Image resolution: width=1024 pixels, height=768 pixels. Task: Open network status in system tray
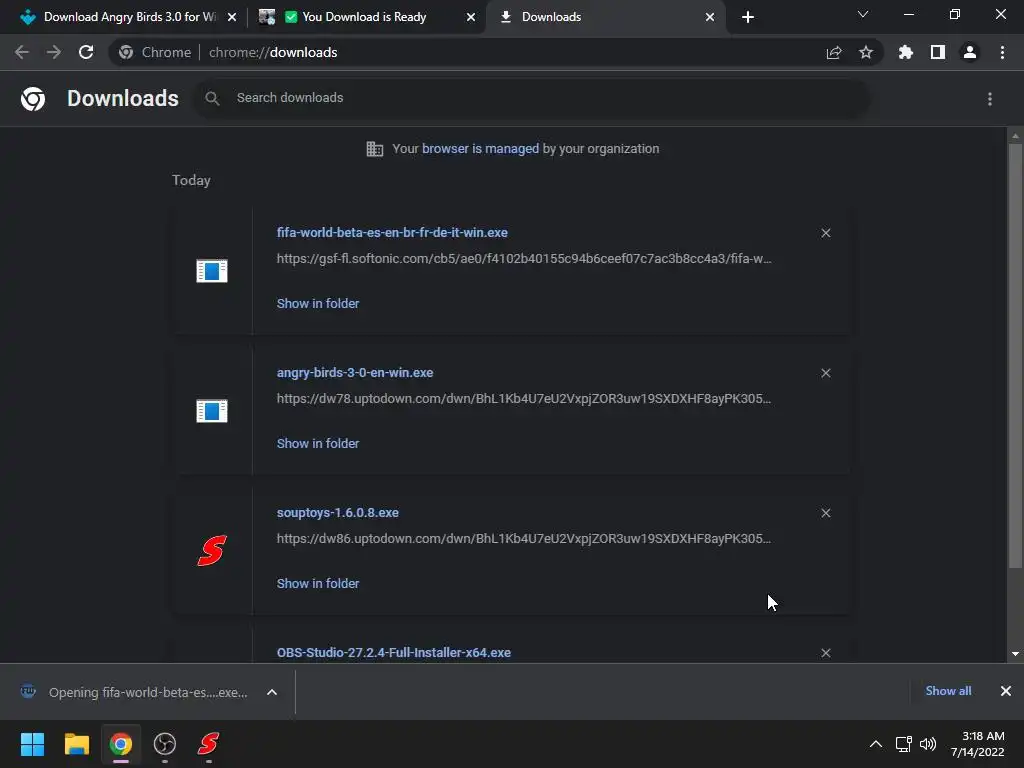point(903,744)
